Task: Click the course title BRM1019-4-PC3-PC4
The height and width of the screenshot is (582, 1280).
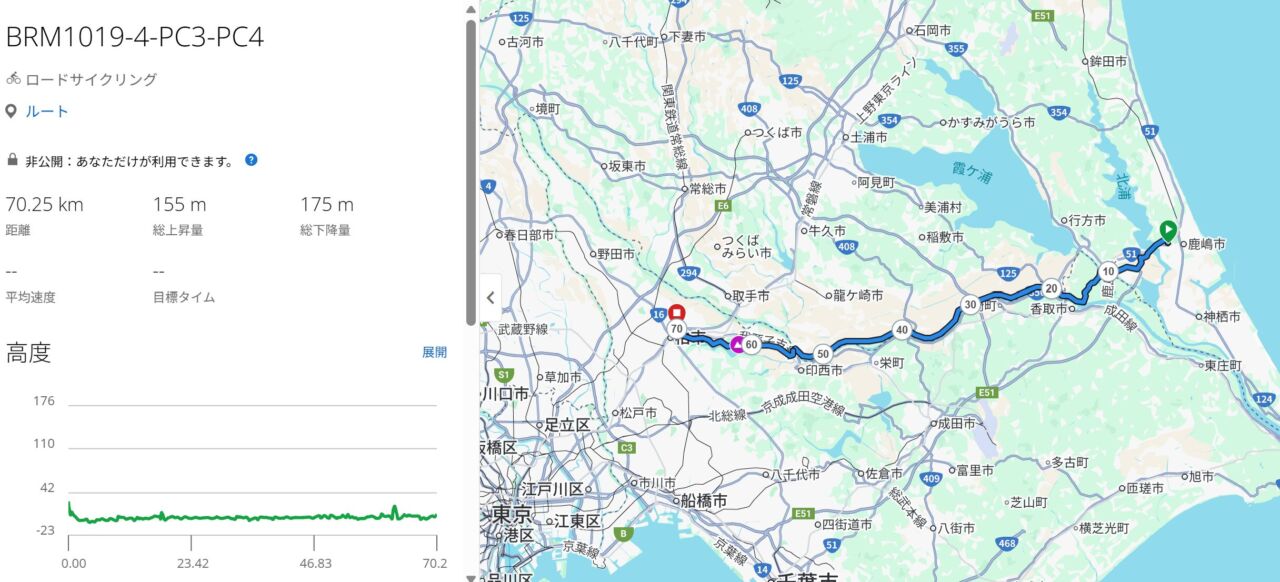Action: click(135, 37)
